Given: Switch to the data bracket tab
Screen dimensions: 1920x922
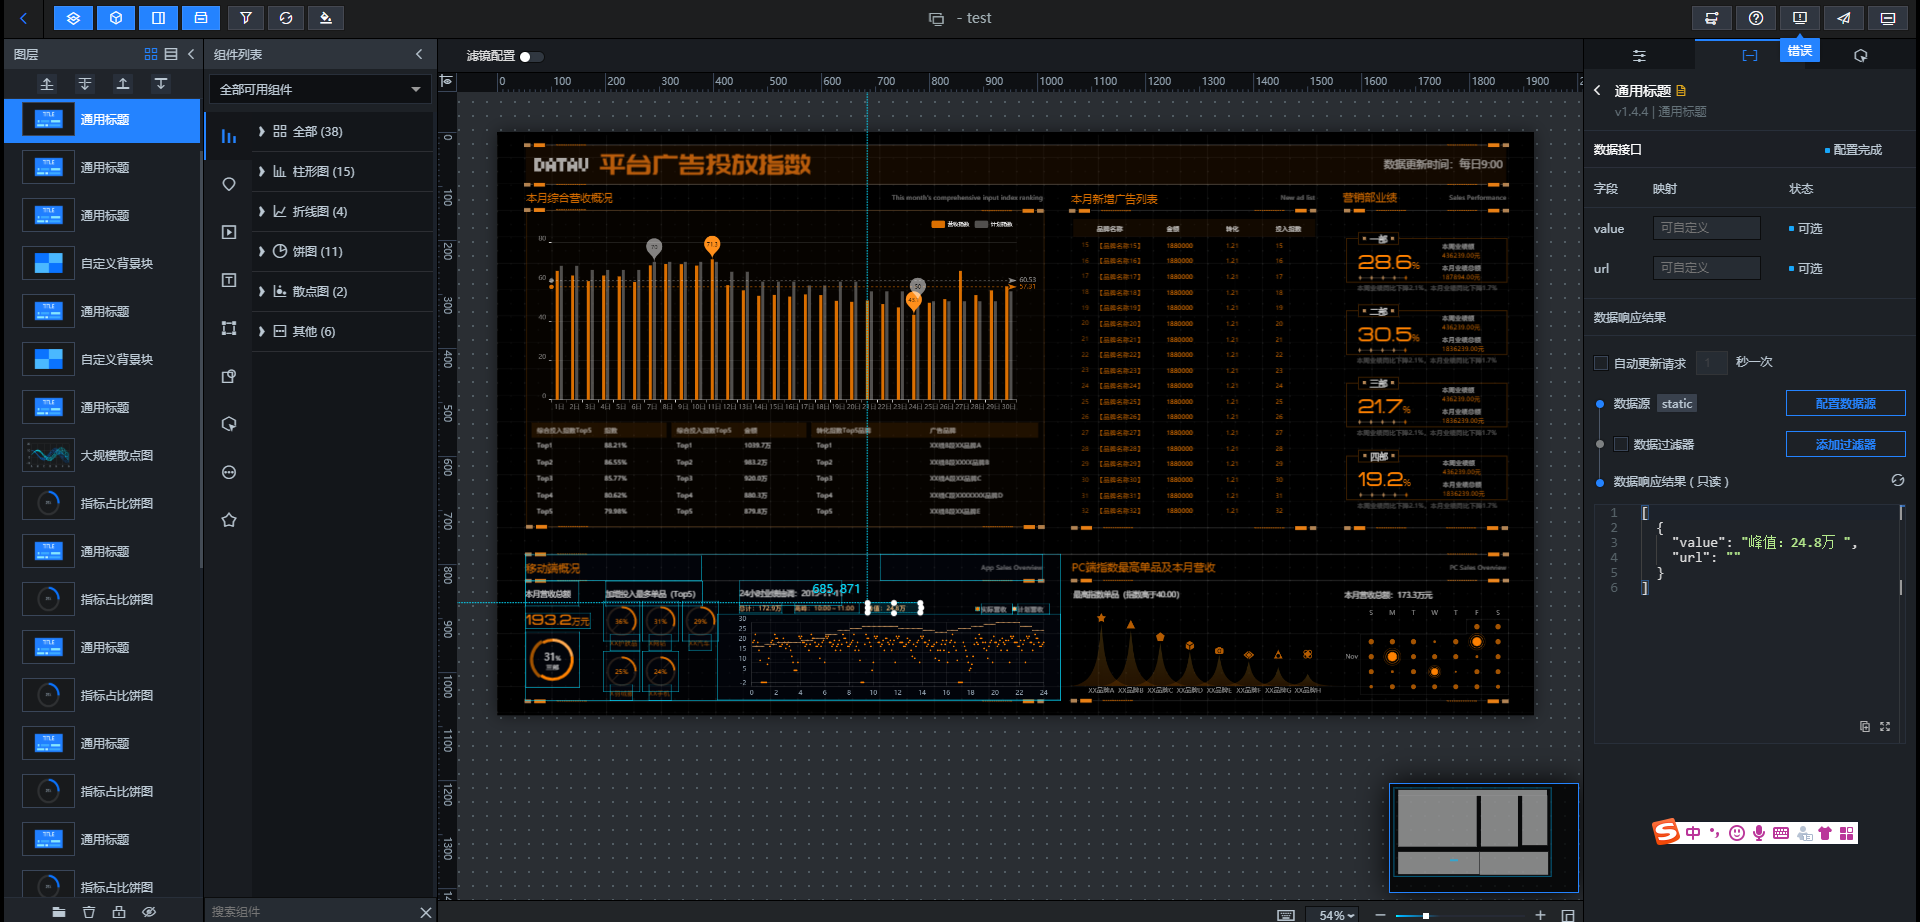Looking at the screenshot, I should [x=1750, y=56].
